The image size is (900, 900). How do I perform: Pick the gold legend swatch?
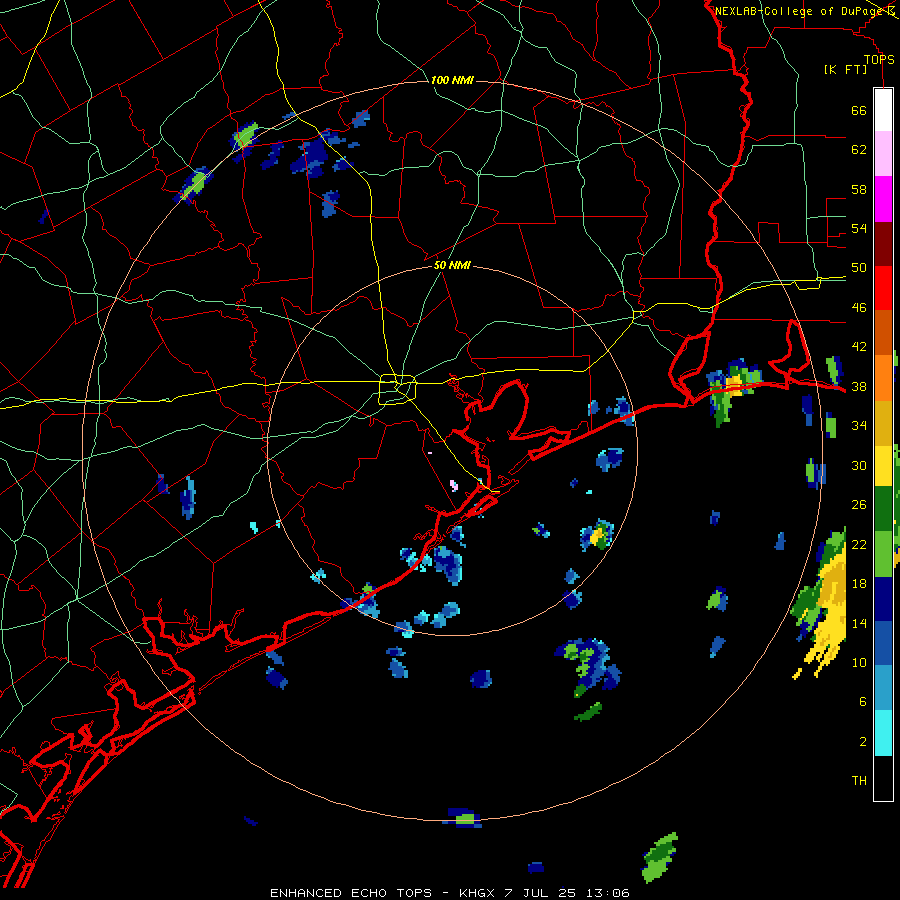pos(883,423)
